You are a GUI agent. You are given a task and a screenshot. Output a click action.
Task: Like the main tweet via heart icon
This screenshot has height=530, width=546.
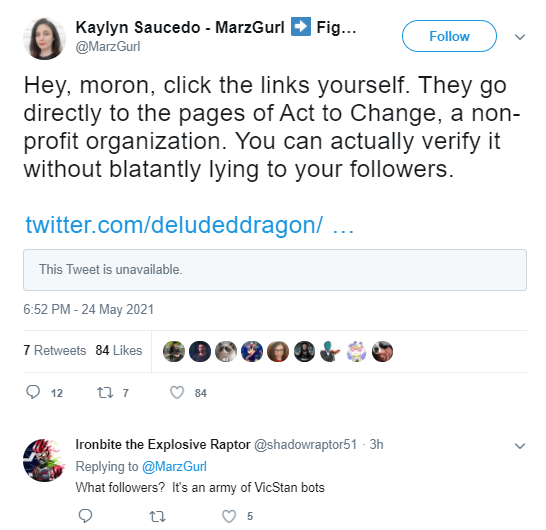[x=177, y=393]
